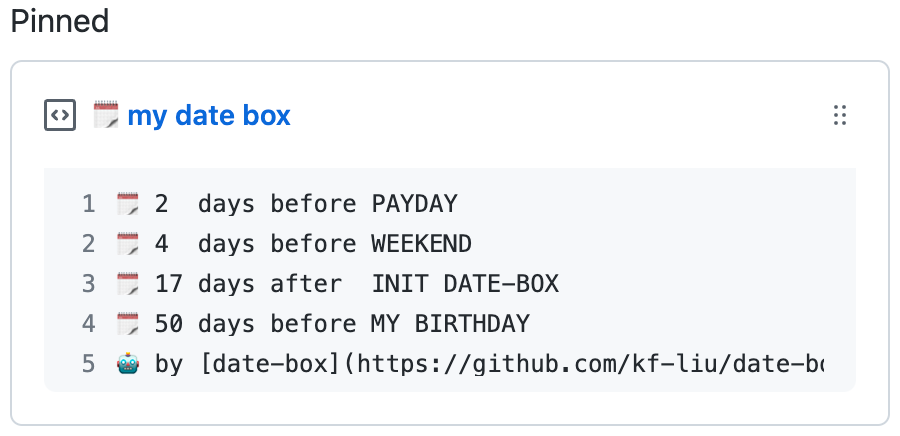The width and height of the screenshot is (900, 436).
Task: Click the robot emoji on line 5
Action: [127, 365]
